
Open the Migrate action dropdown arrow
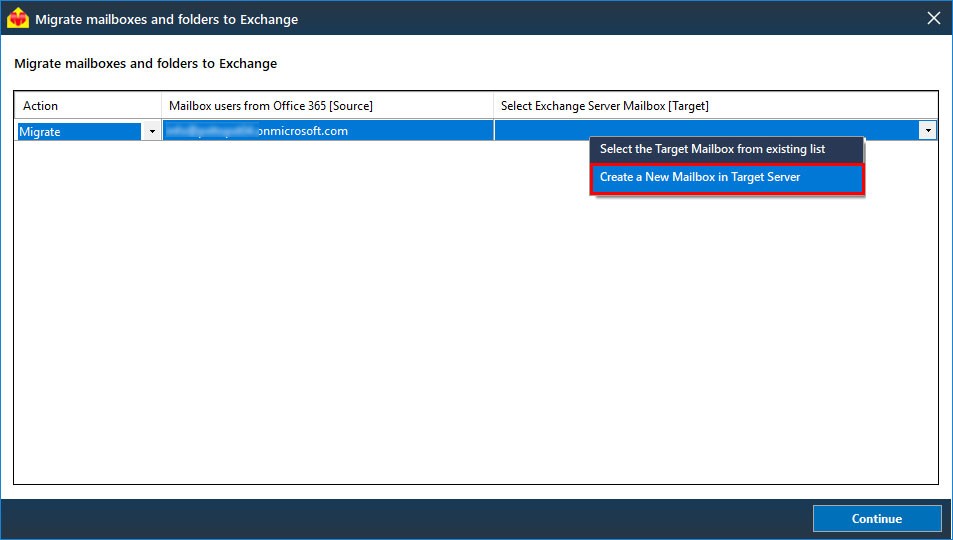click(x=152, y=131)
